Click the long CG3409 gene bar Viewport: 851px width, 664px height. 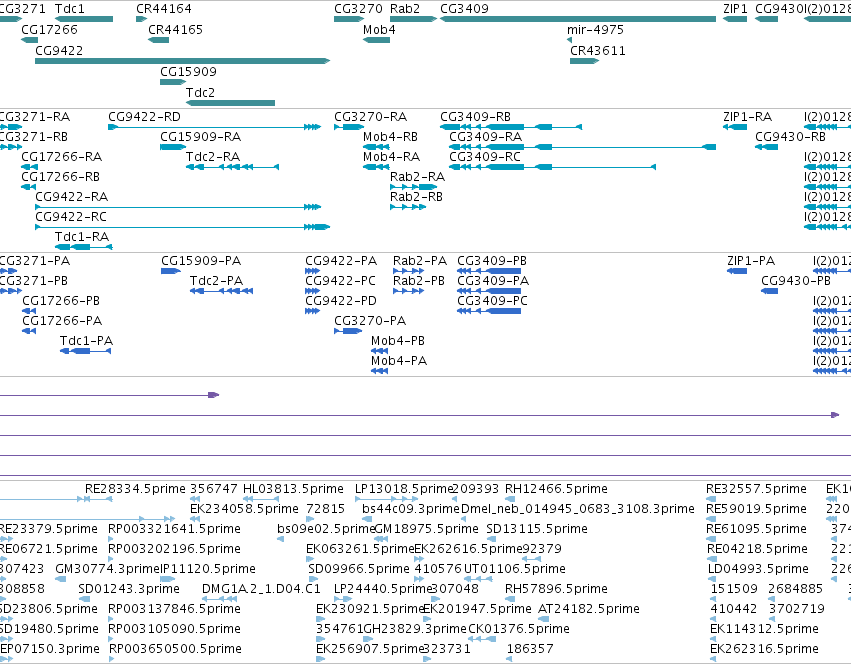578,19
